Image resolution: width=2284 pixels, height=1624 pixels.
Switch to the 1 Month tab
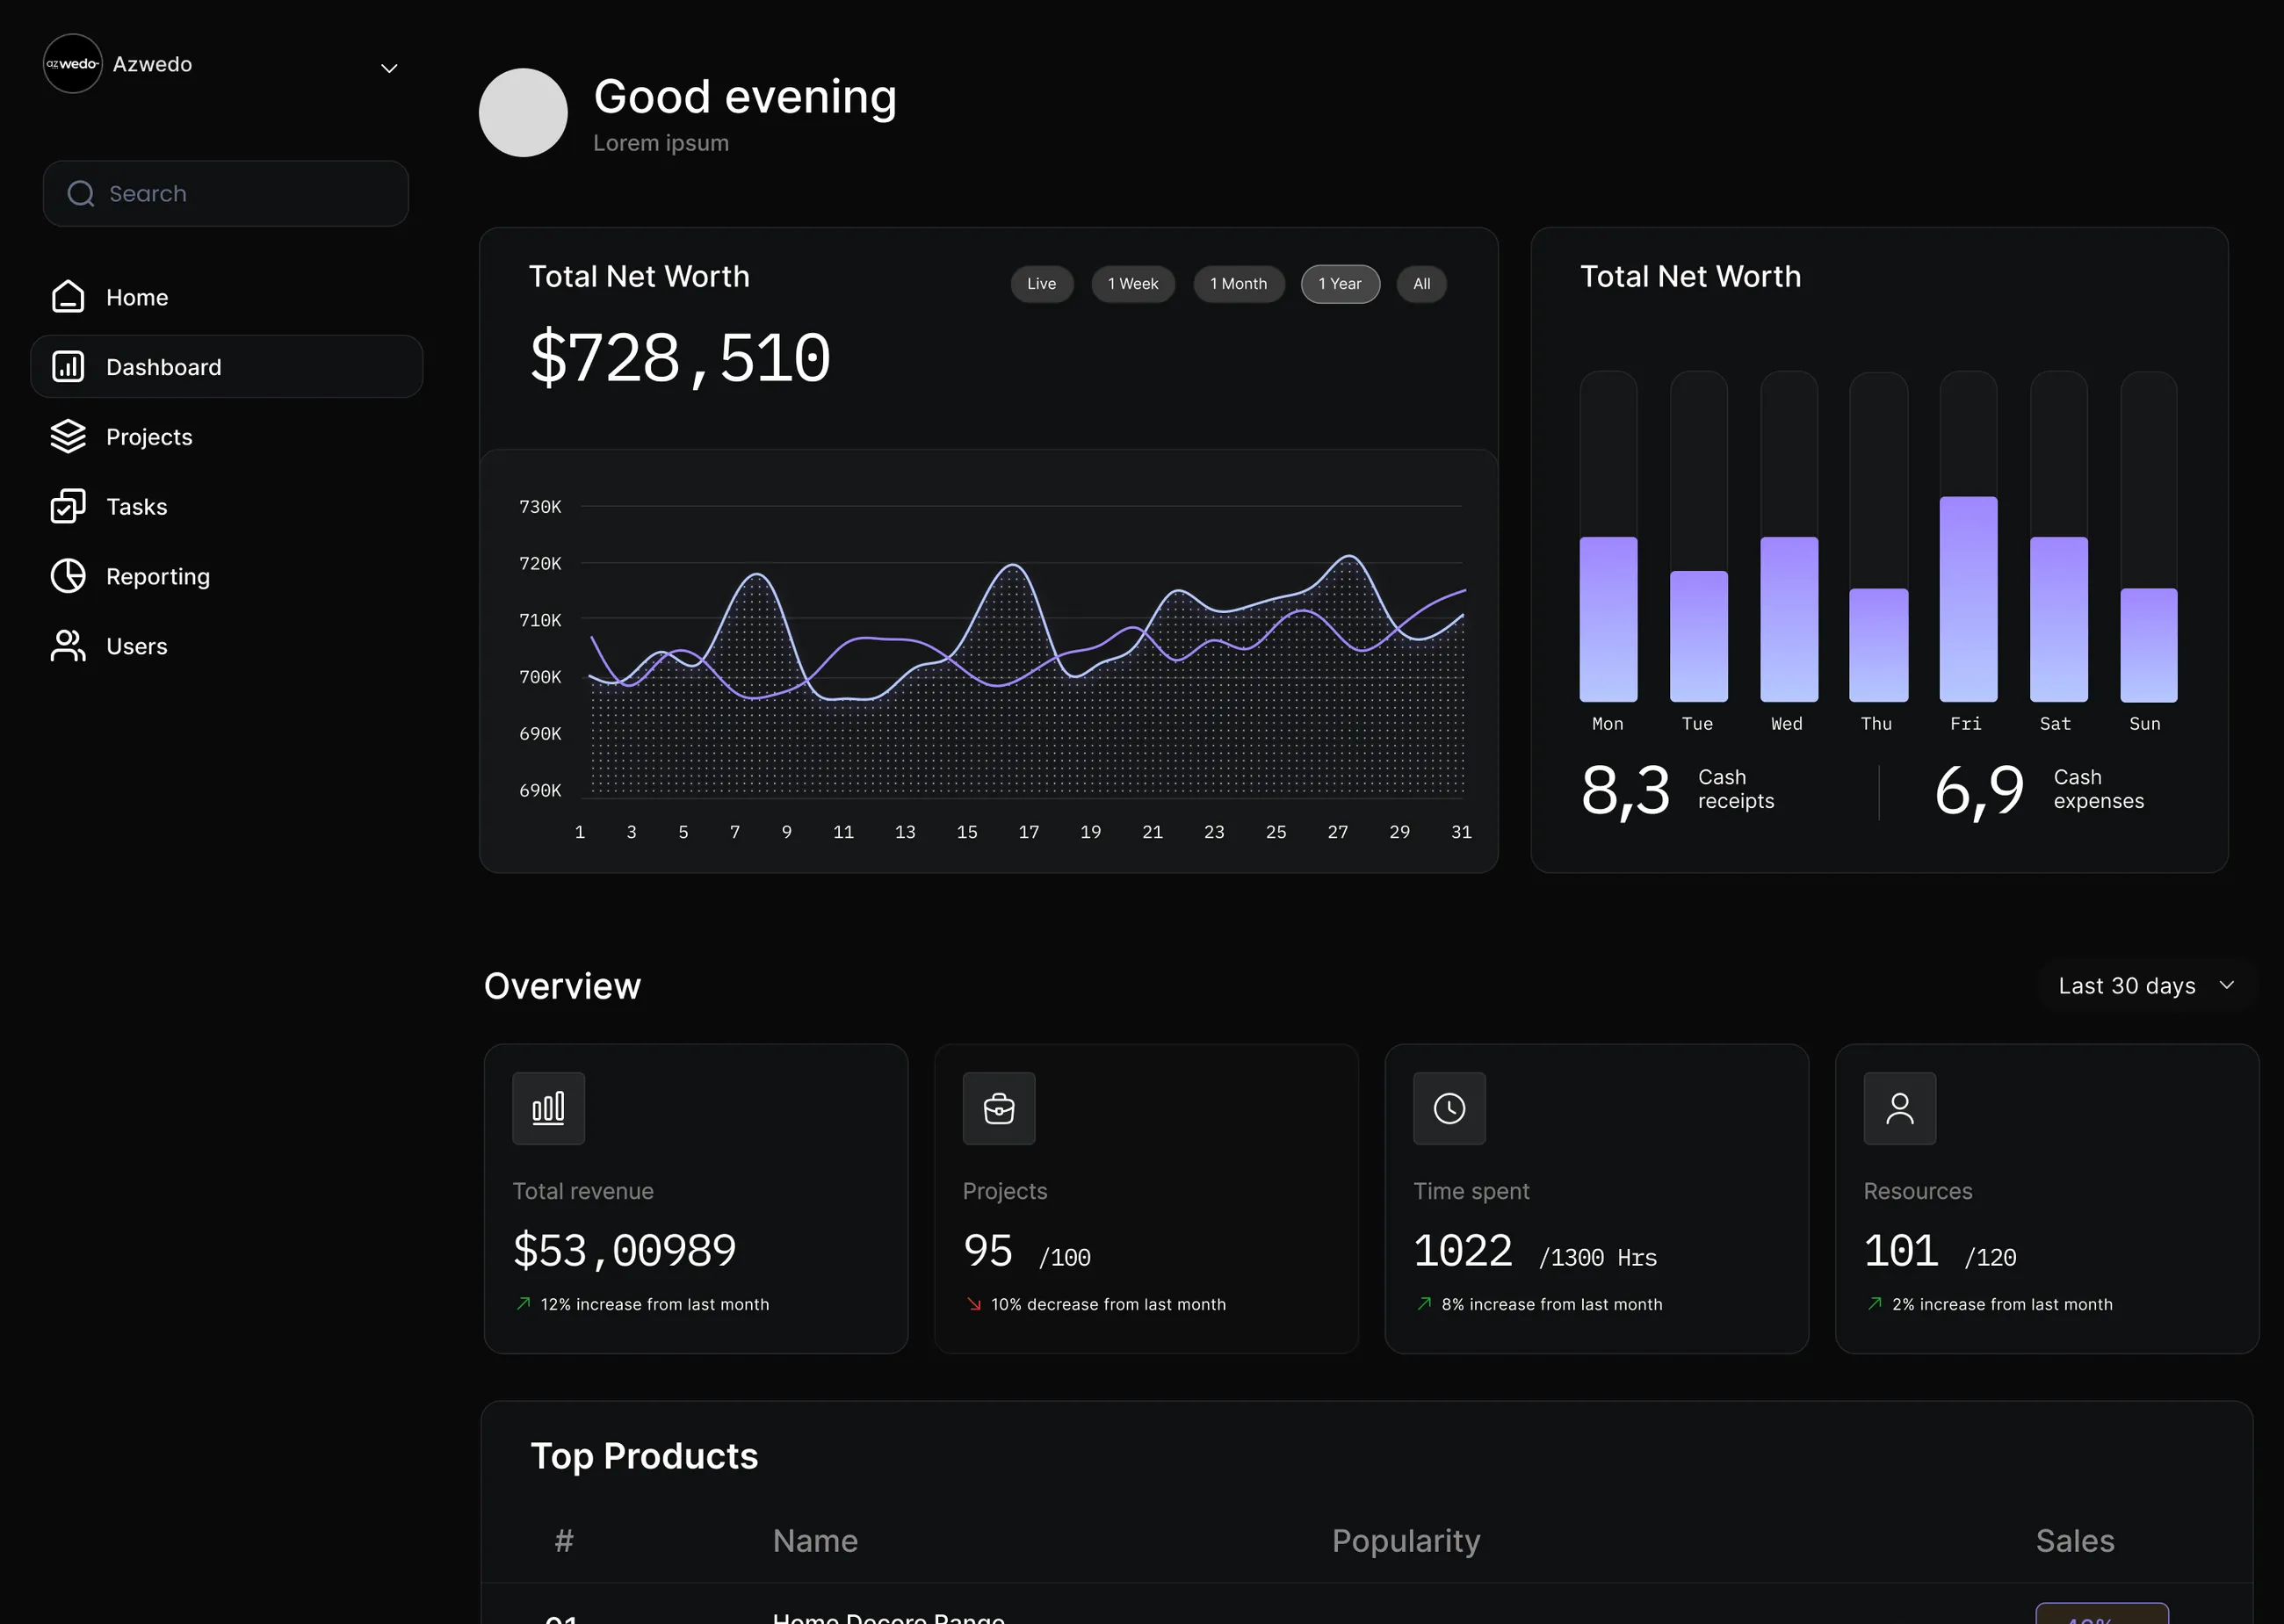tap(1239, 284)
